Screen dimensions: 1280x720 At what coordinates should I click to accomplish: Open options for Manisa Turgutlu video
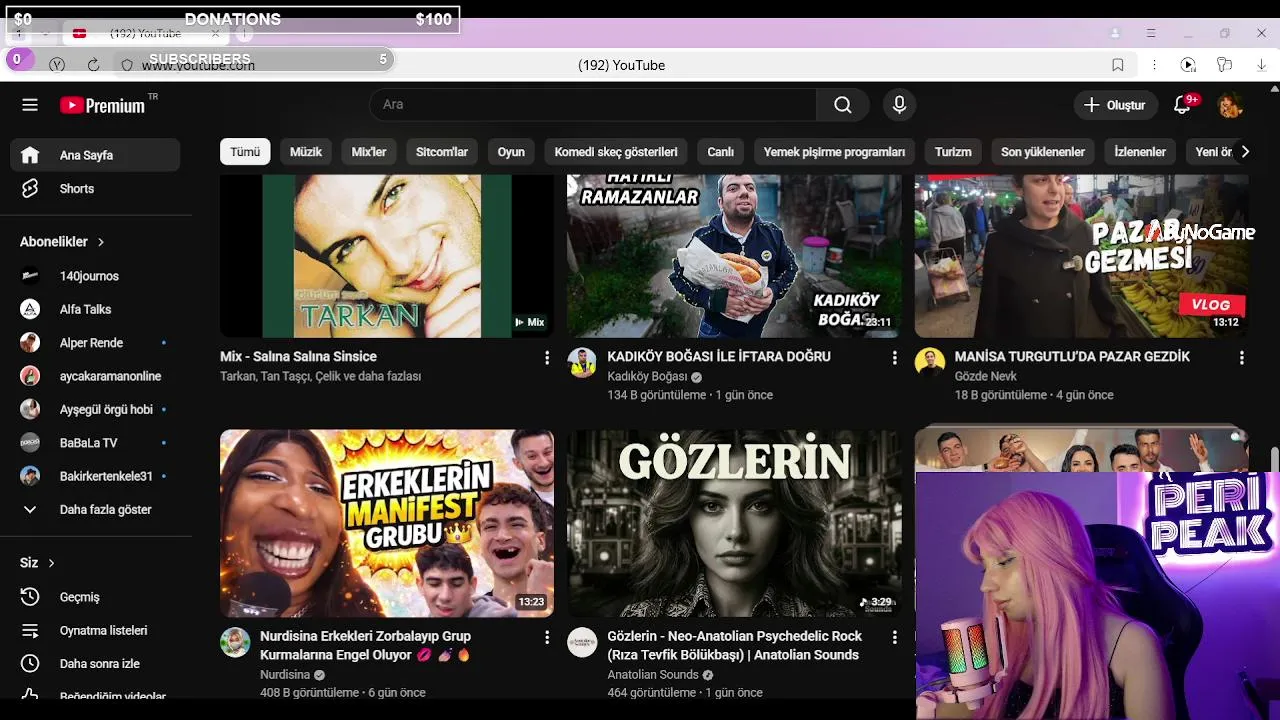coord(1241,358)
